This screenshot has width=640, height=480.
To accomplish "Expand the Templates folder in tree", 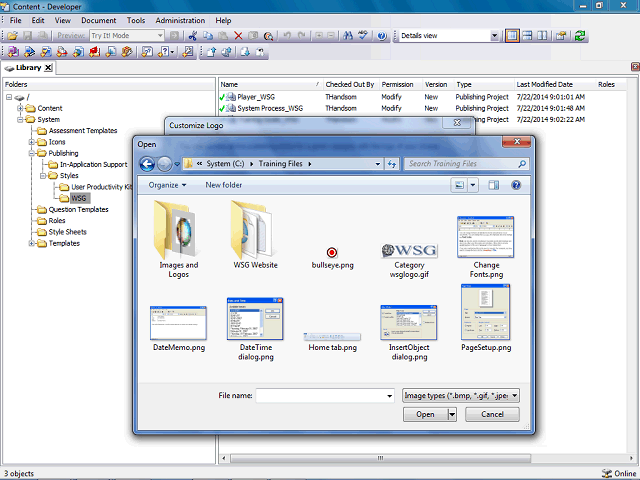I will (x=31, y=244).
